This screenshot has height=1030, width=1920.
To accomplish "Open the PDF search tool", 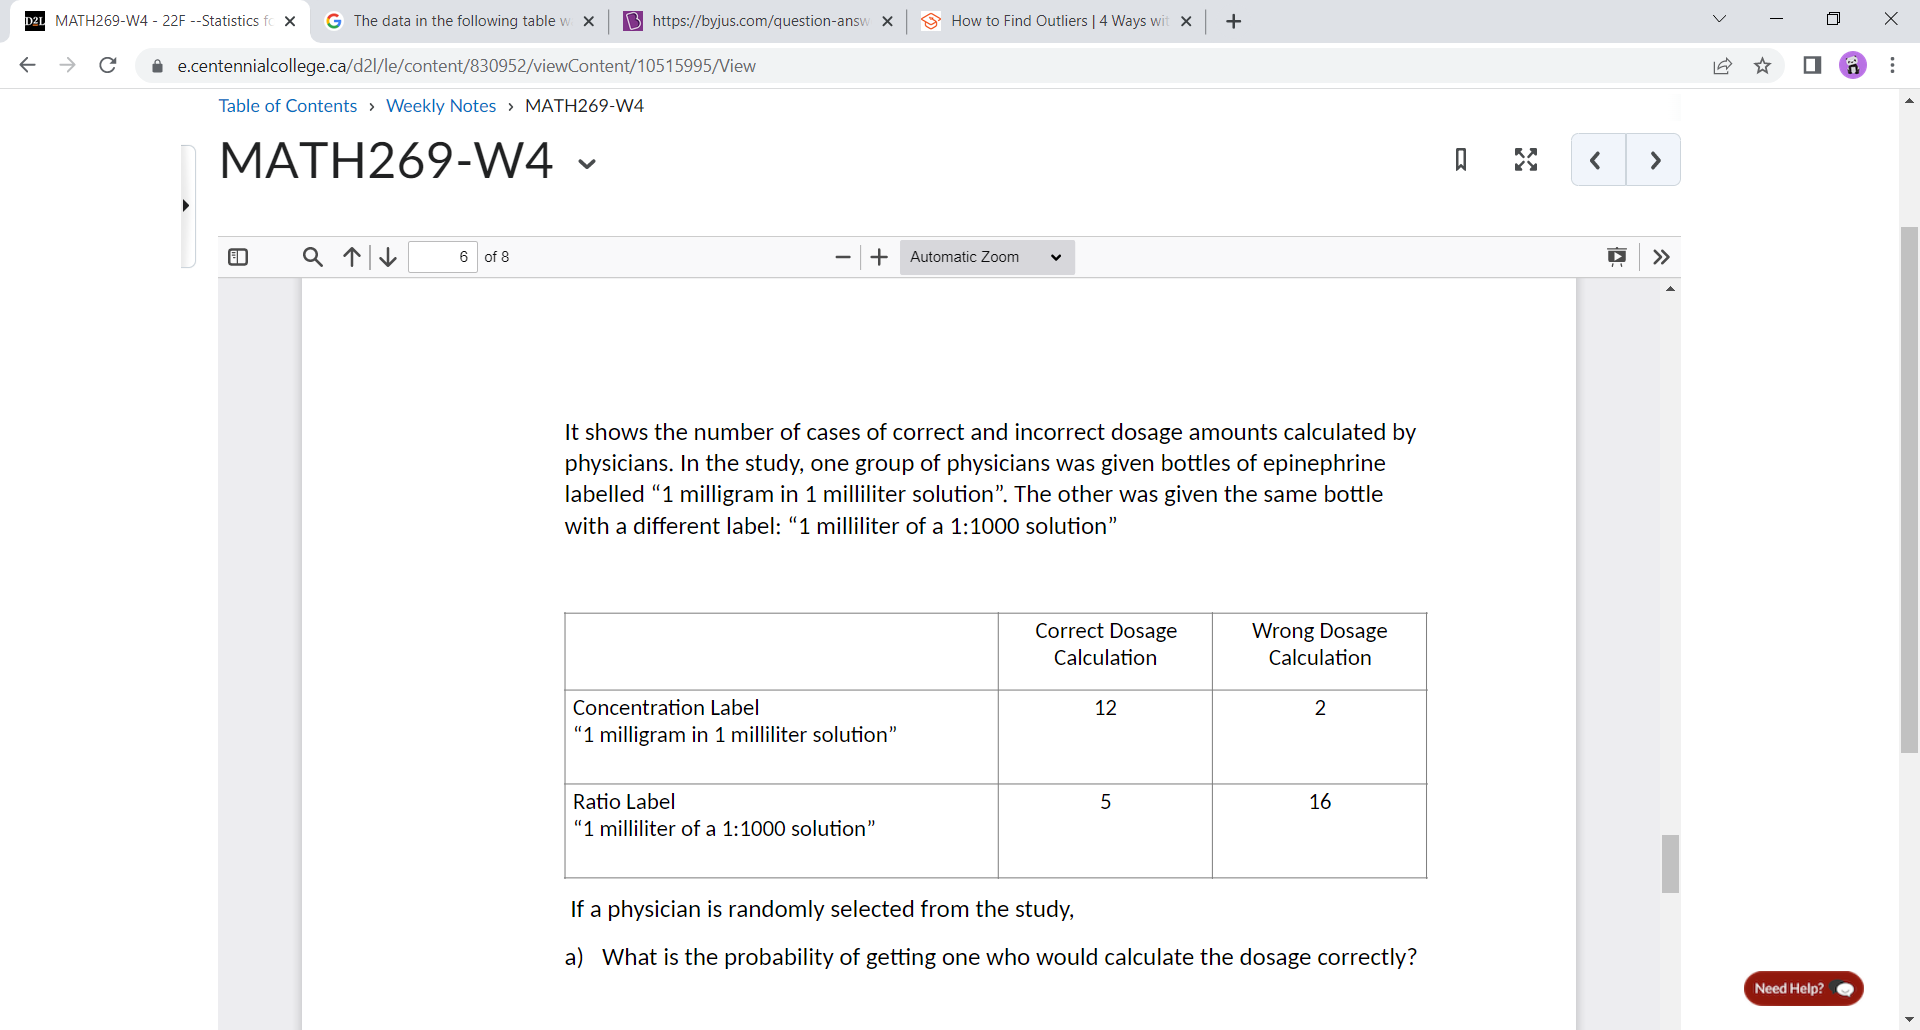I will tap(312, 257).
